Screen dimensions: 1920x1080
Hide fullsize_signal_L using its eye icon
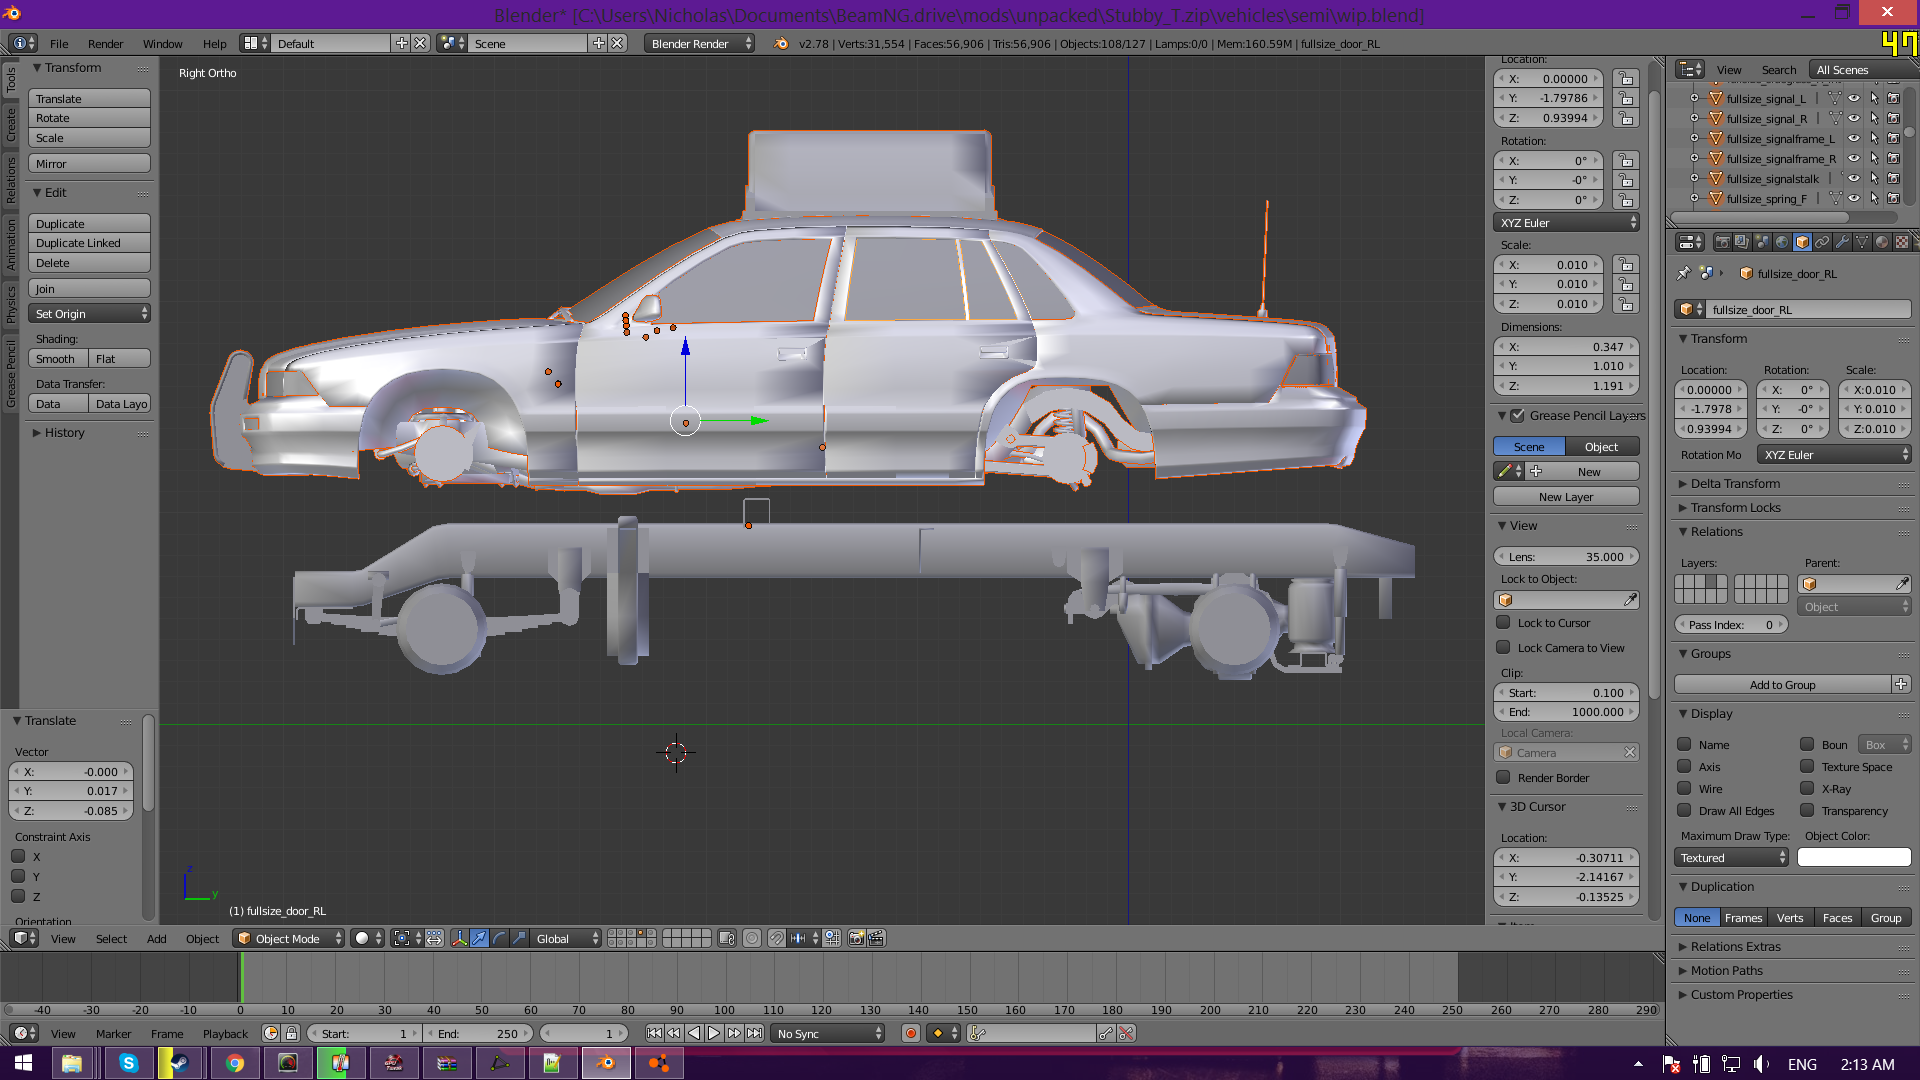[1854, 99]
